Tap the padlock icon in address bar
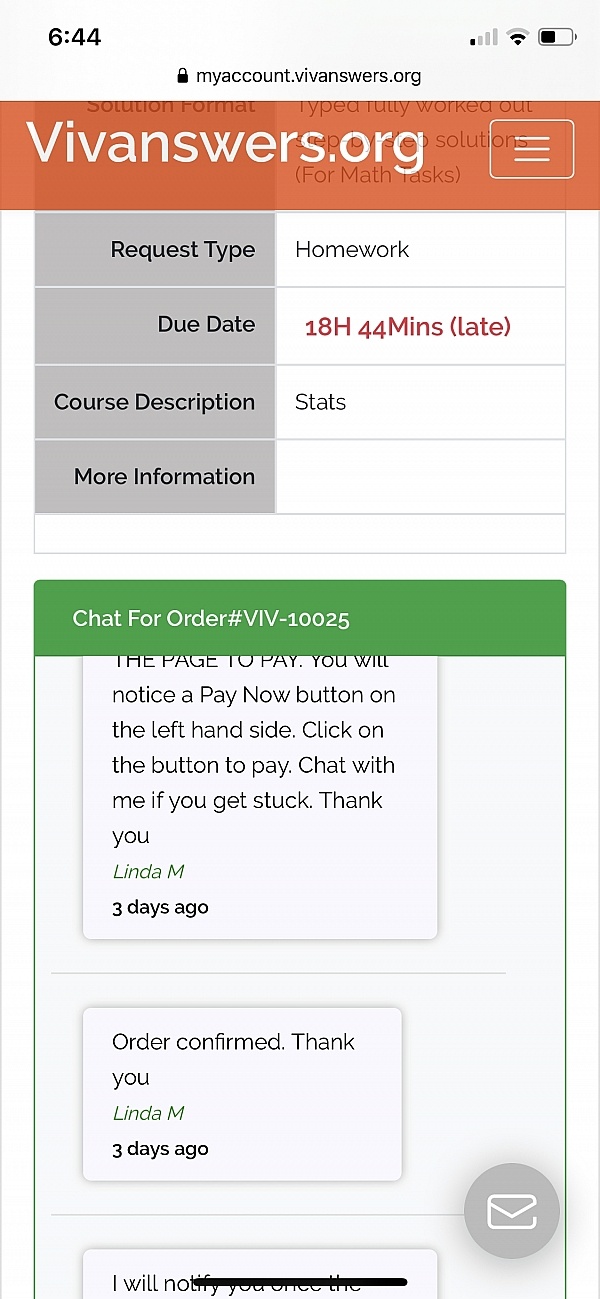 [182, 76]
